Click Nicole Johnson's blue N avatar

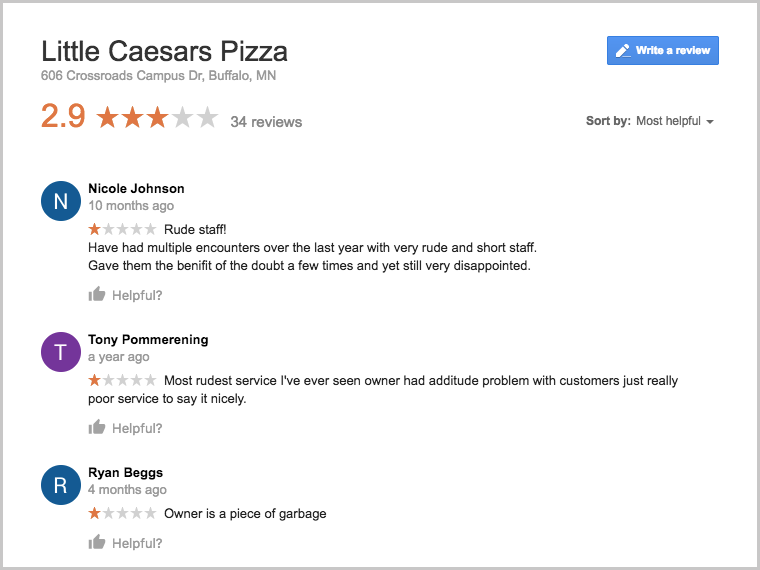pyautogui.click(x=60, y=201)
